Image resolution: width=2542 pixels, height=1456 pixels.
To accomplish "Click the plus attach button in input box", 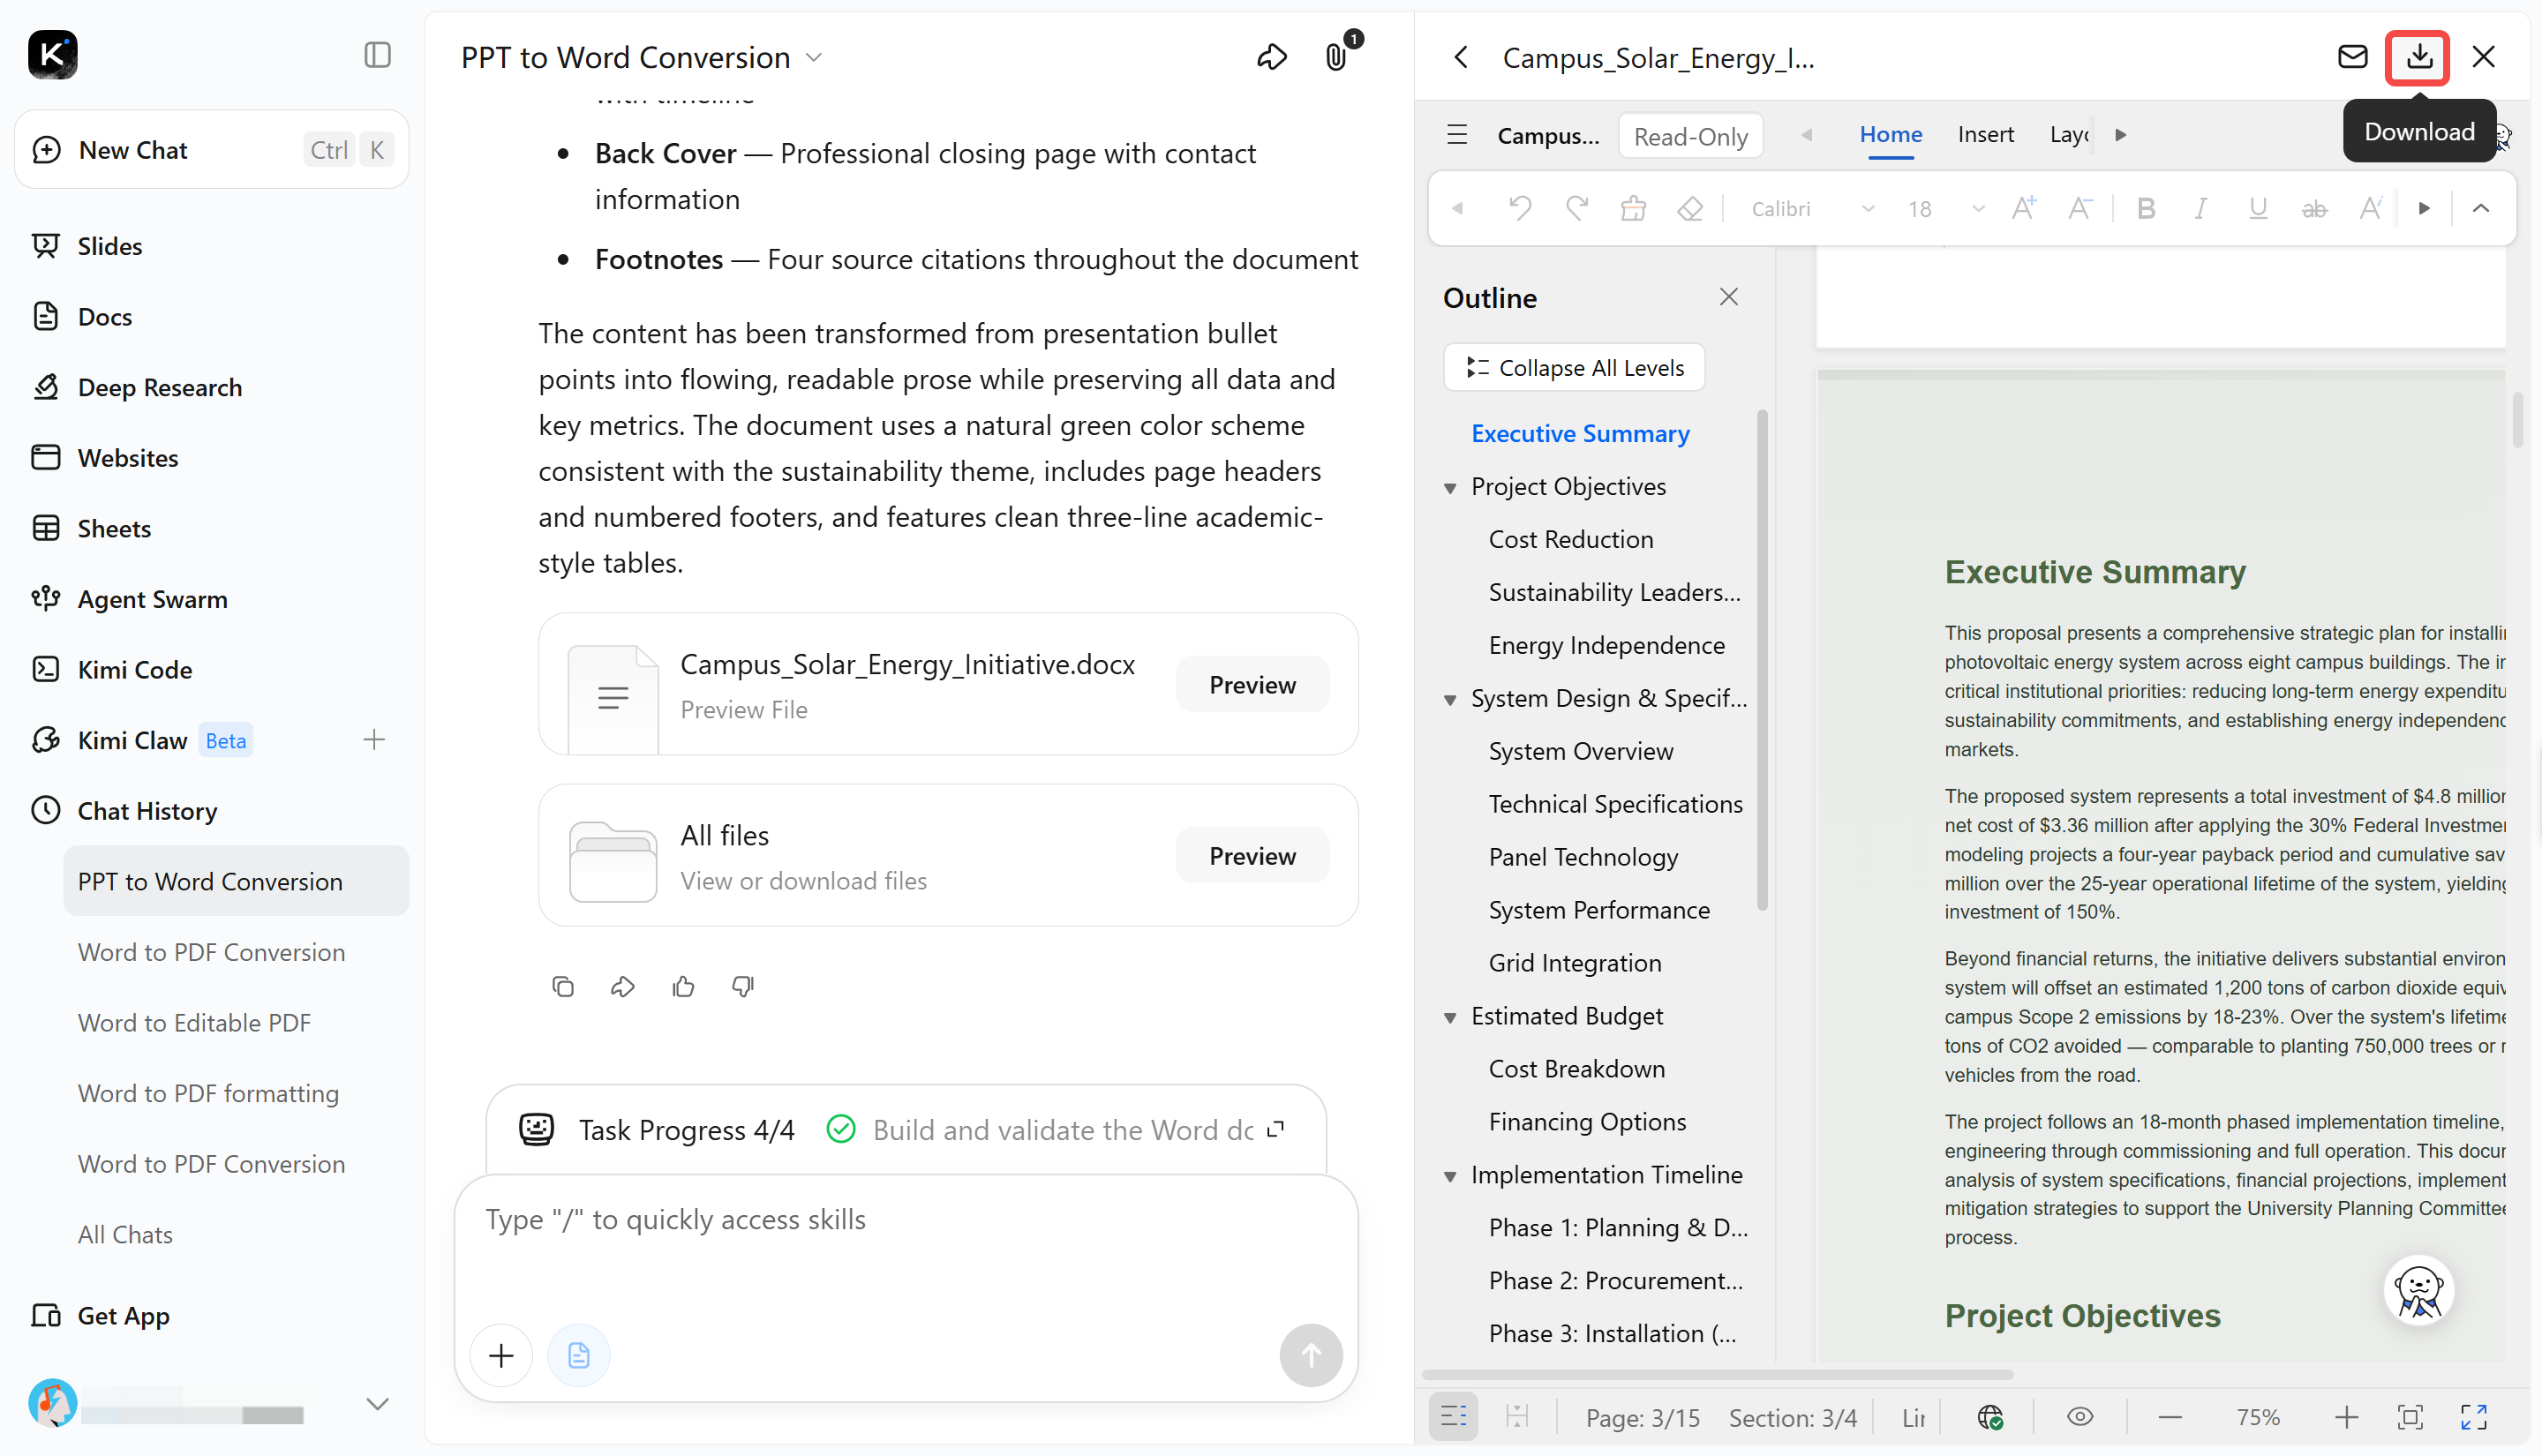I will point(501,1355).
